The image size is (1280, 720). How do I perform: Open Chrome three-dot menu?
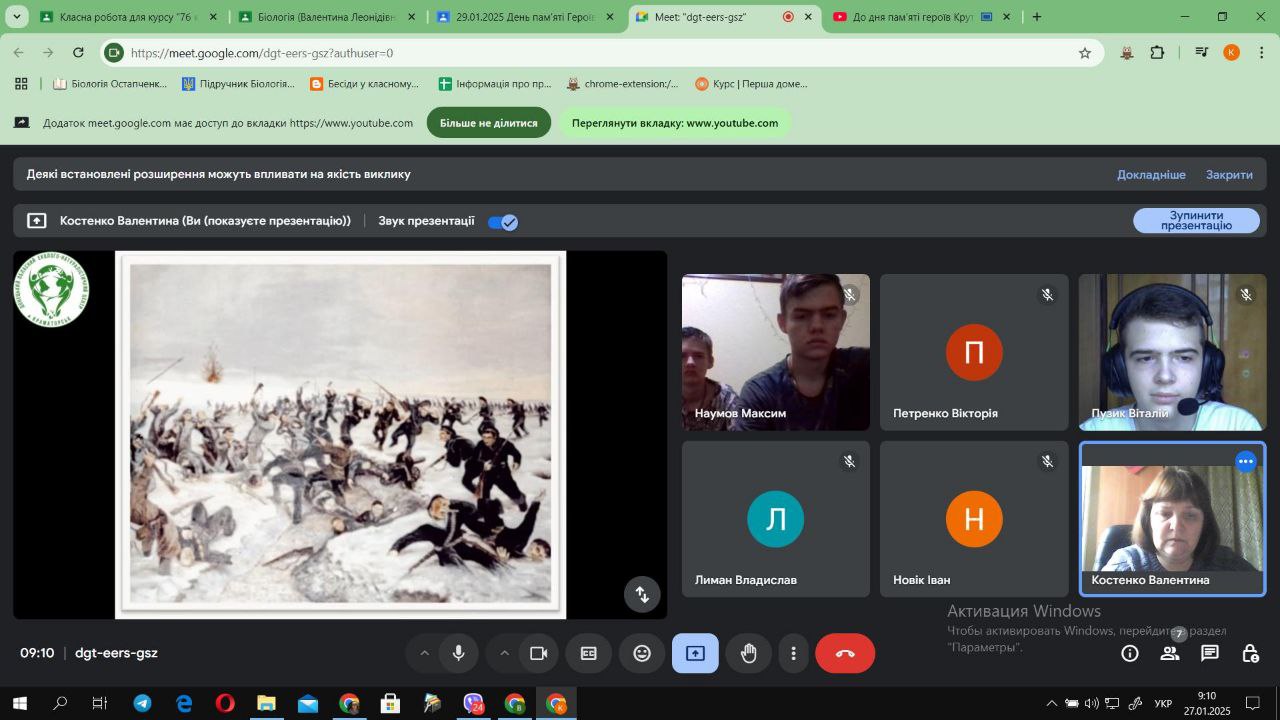(x=1262, y=53)
